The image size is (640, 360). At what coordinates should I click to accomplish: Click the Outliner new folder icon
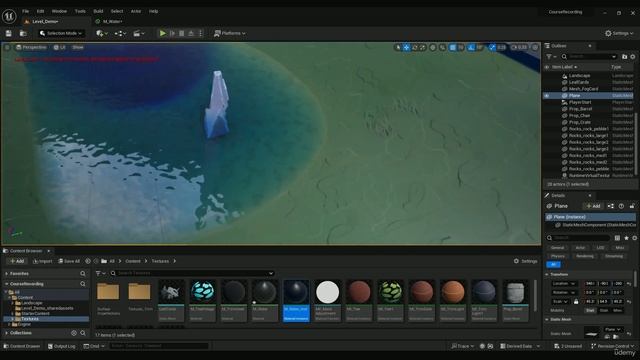[624, 56]
